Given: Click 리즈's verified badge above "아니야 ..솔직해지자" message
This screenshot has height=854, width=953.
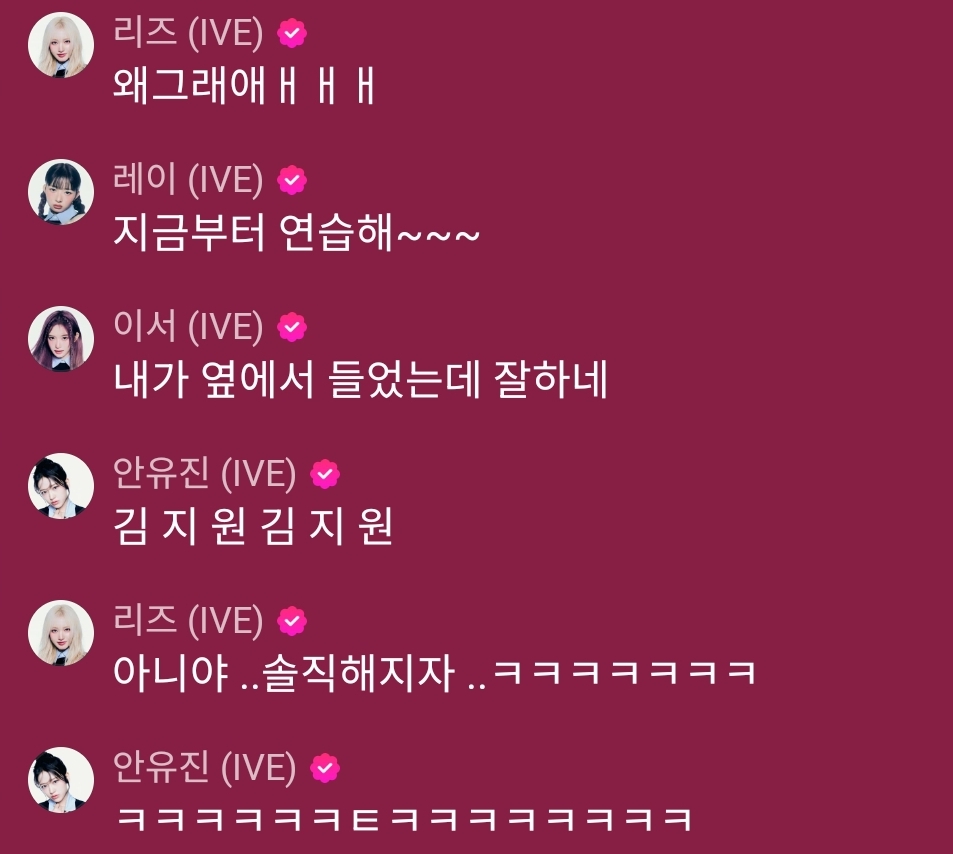Looking at the screenshot, I should tap(292, 621).
